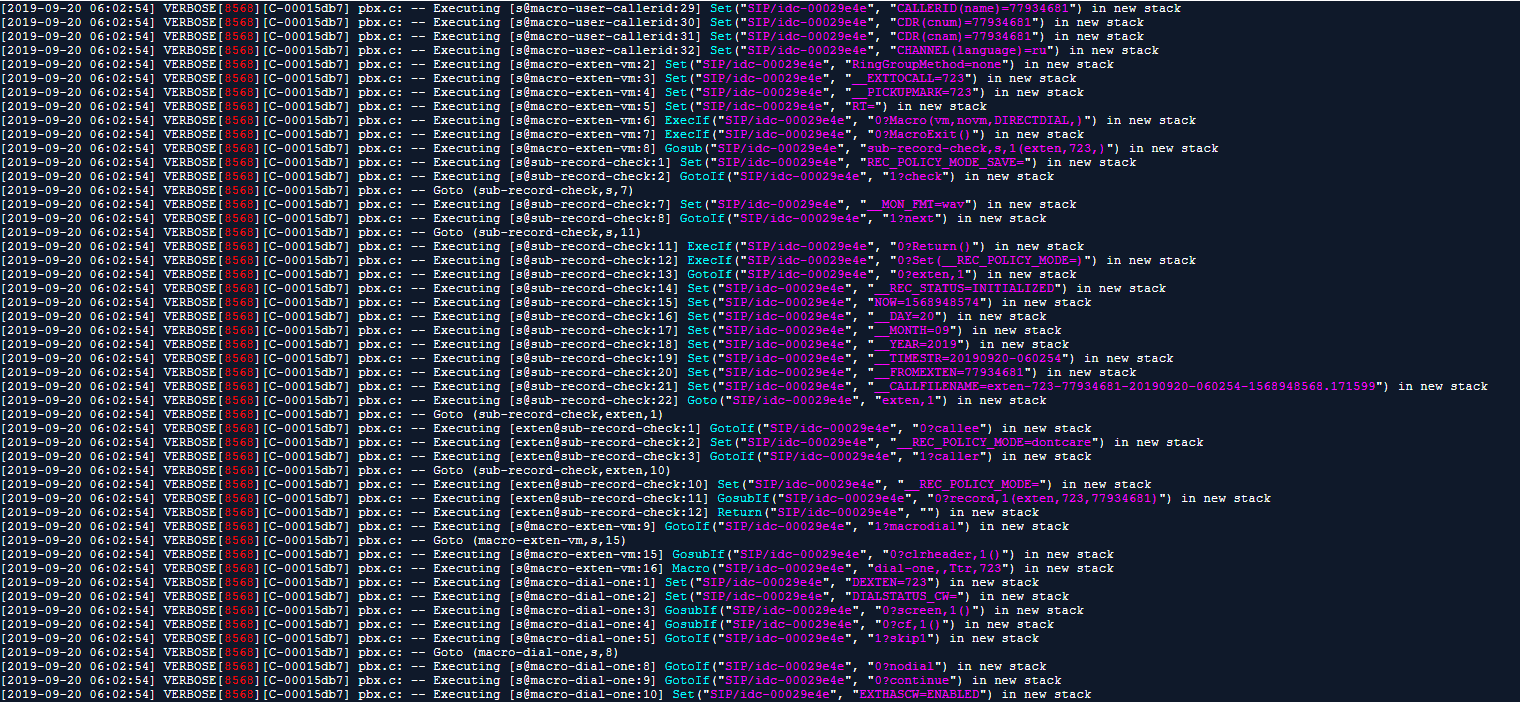1520x702 pixels.
Task: Click the [s@macro-exten-vm:16] context label
Action: click(x=585, y=568)
